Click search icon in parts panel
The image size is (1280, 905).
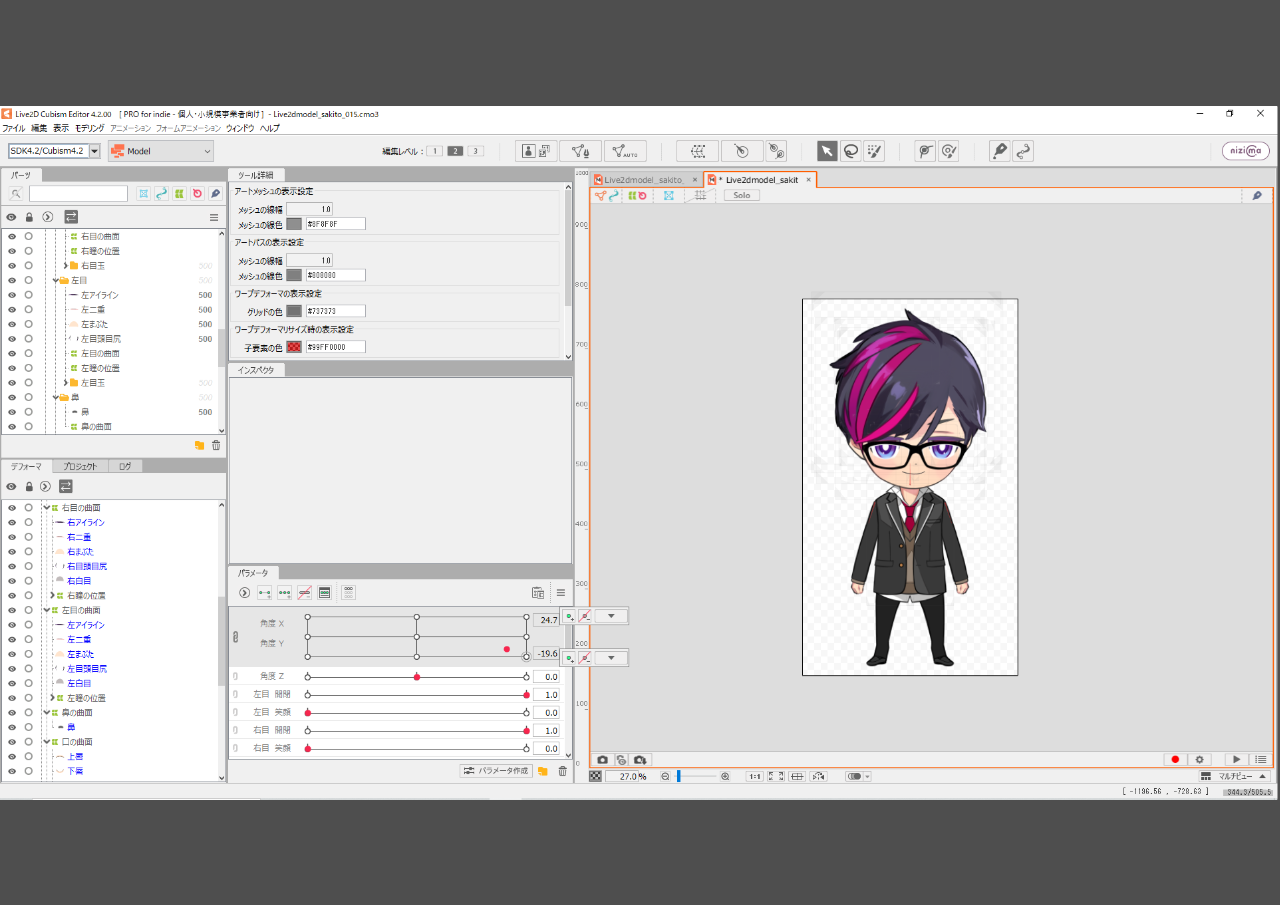(16, 194)
